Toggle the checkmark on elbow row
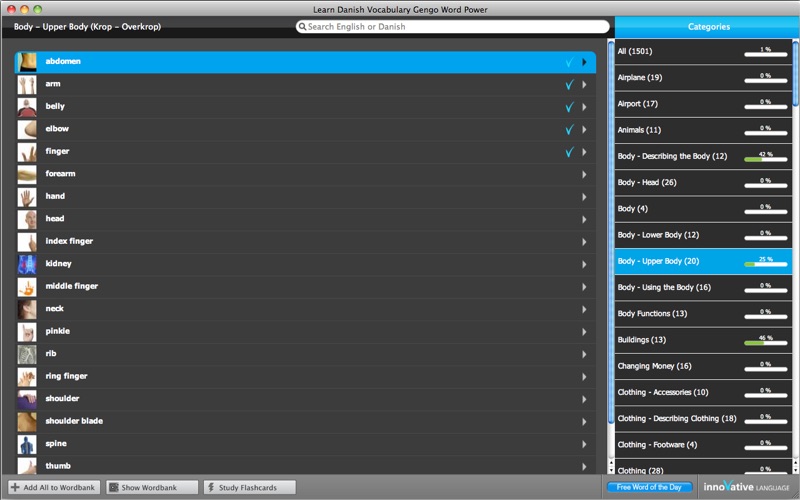Image resolution: width=800 pixels, height=500 pixels. [569, 130]
